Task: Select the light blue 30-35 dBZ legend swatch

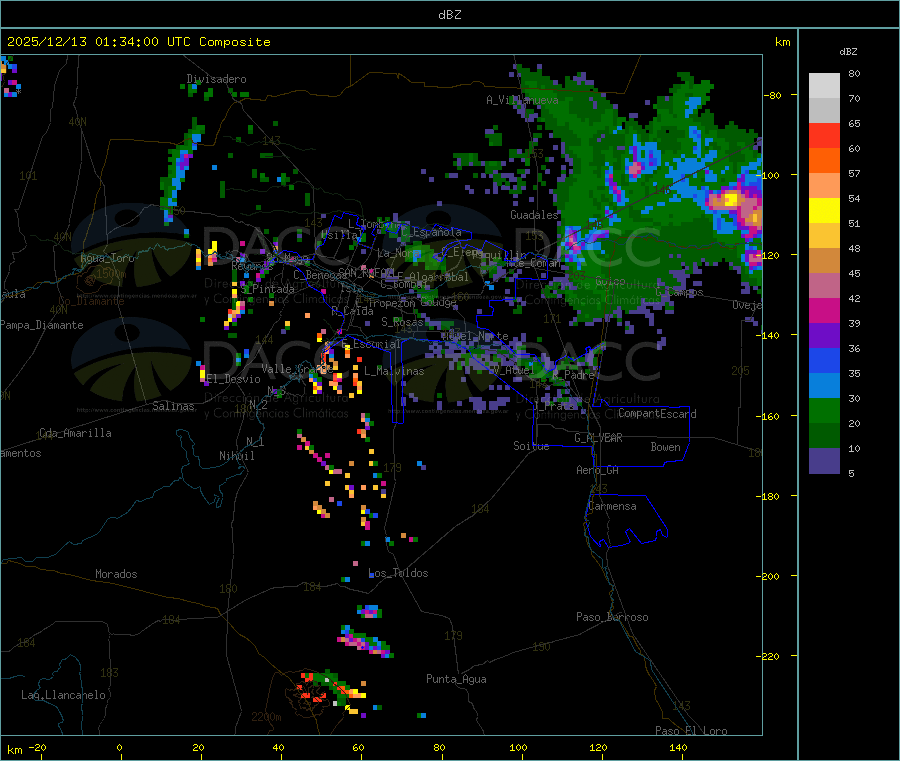Action: (x=824, y=385)
